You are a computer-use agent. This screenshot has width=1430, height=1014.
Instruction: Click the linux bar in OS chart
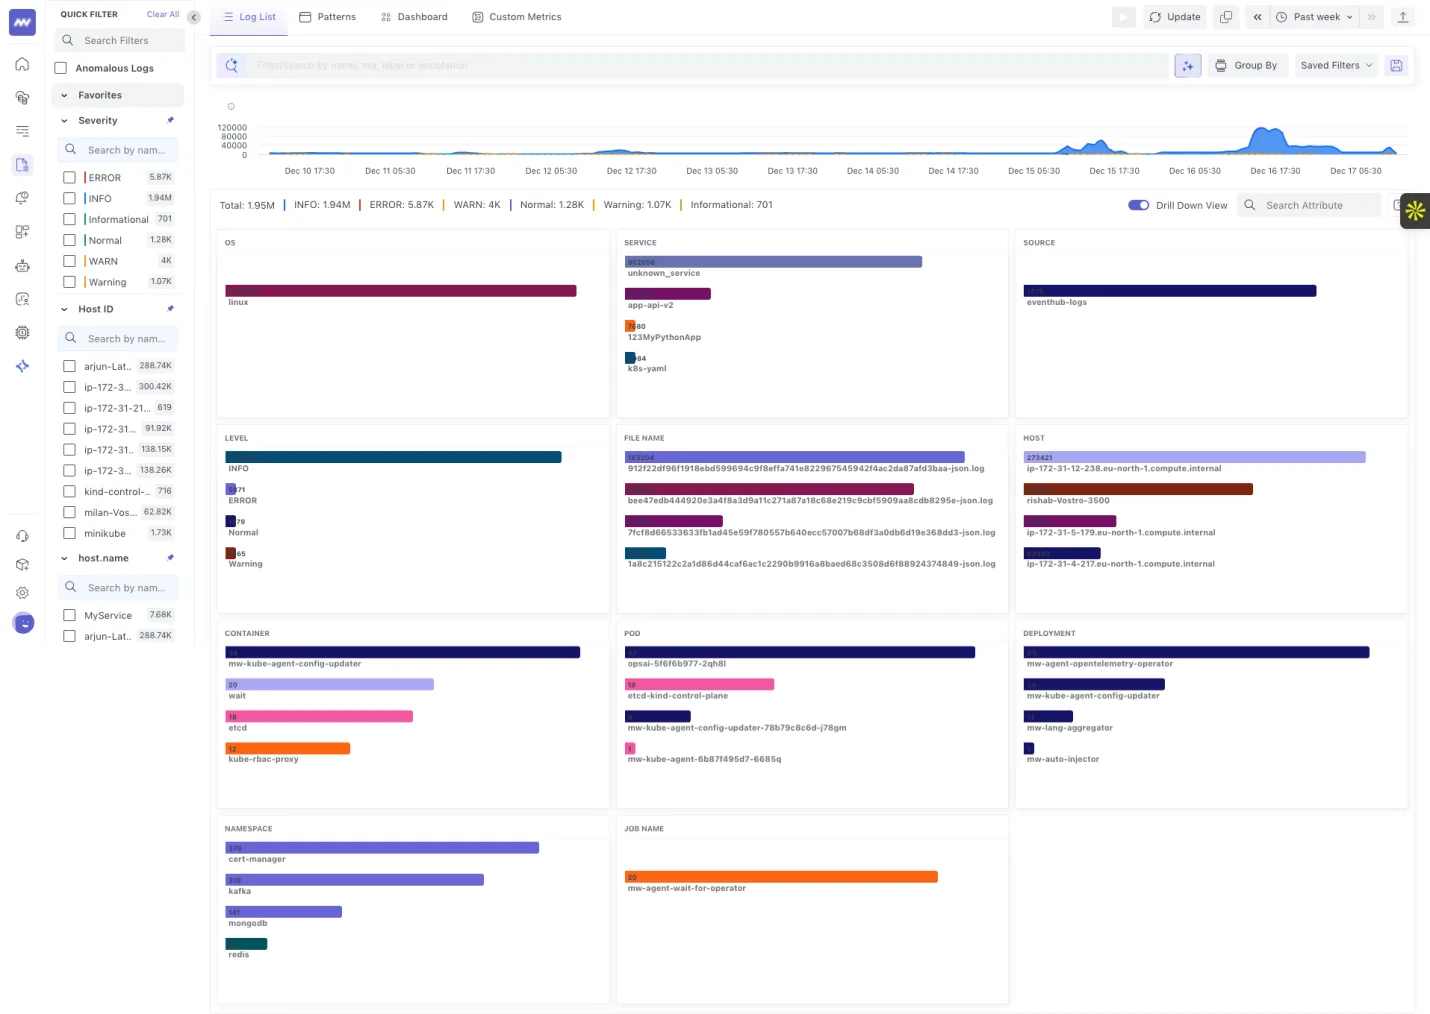401,291
